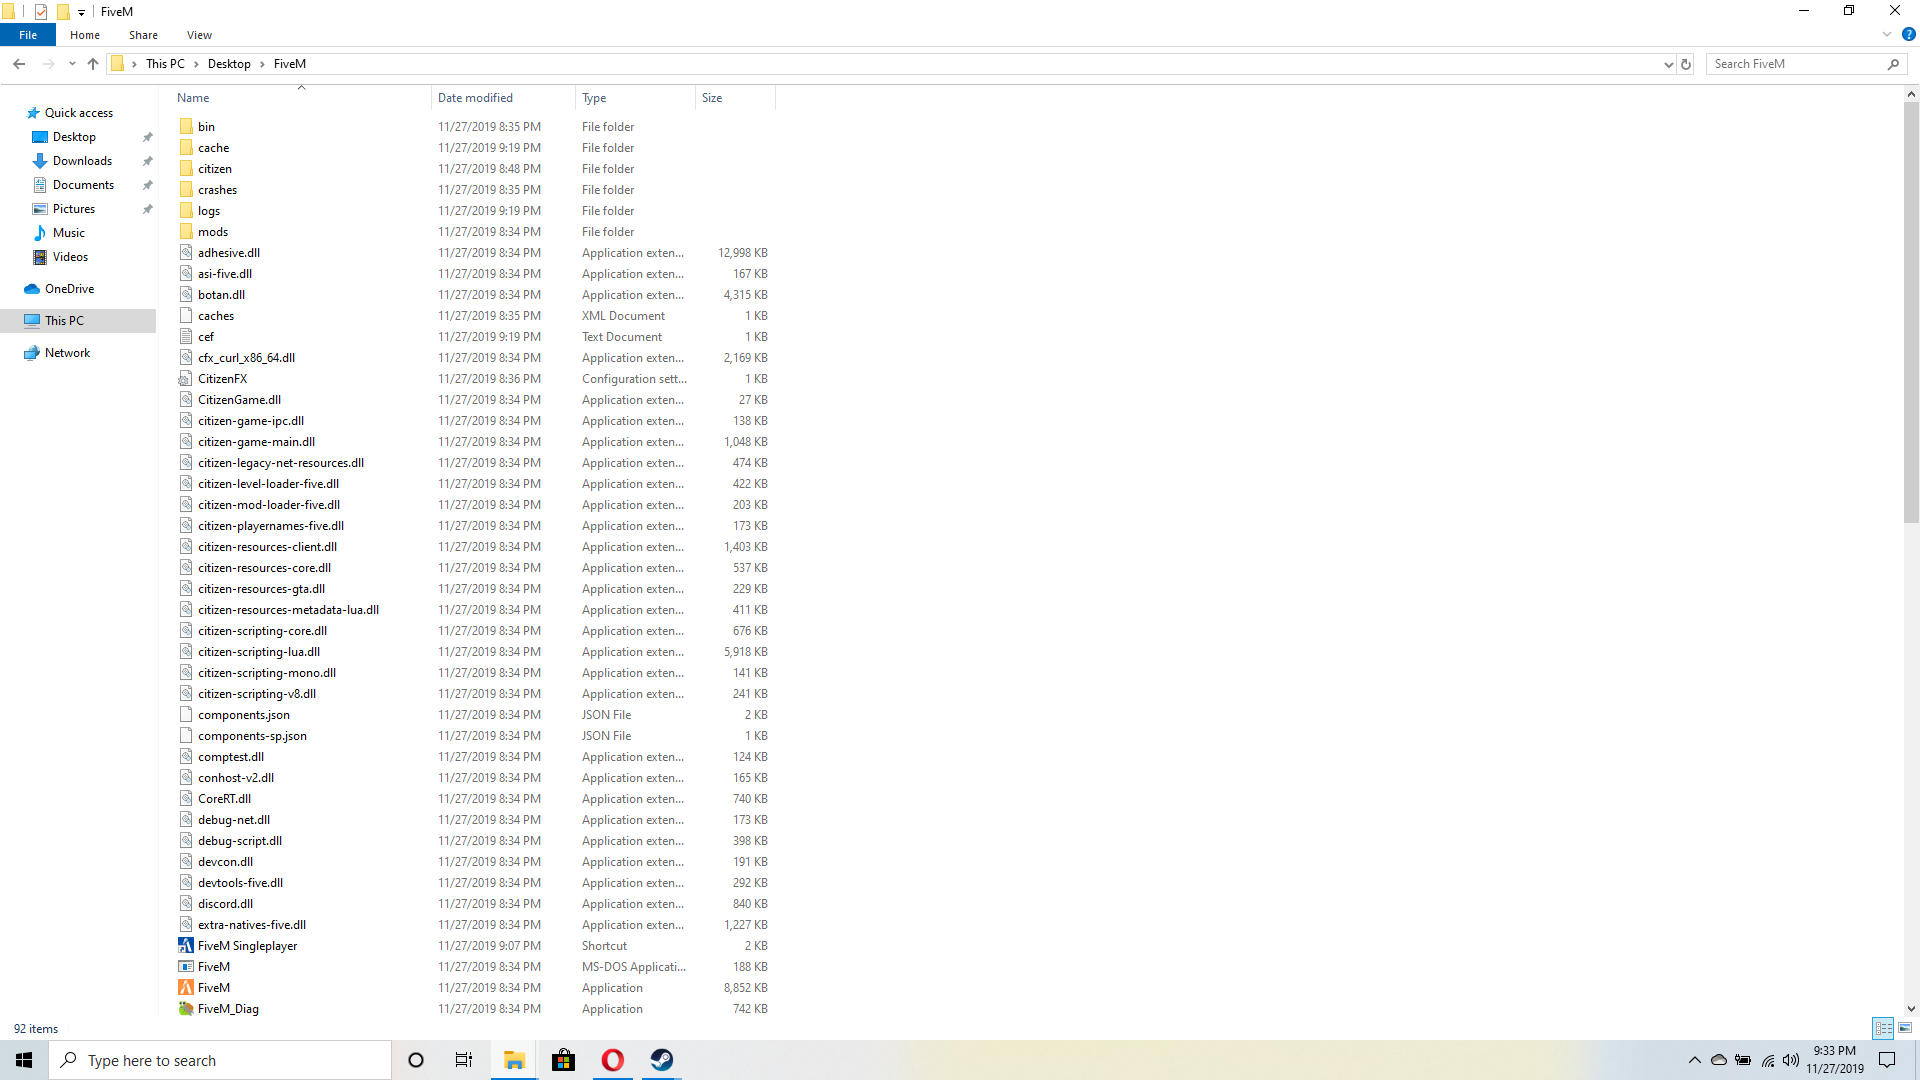Go up one folder level
This screenshot has height=1080, width=1920.
tap(93, 64)
